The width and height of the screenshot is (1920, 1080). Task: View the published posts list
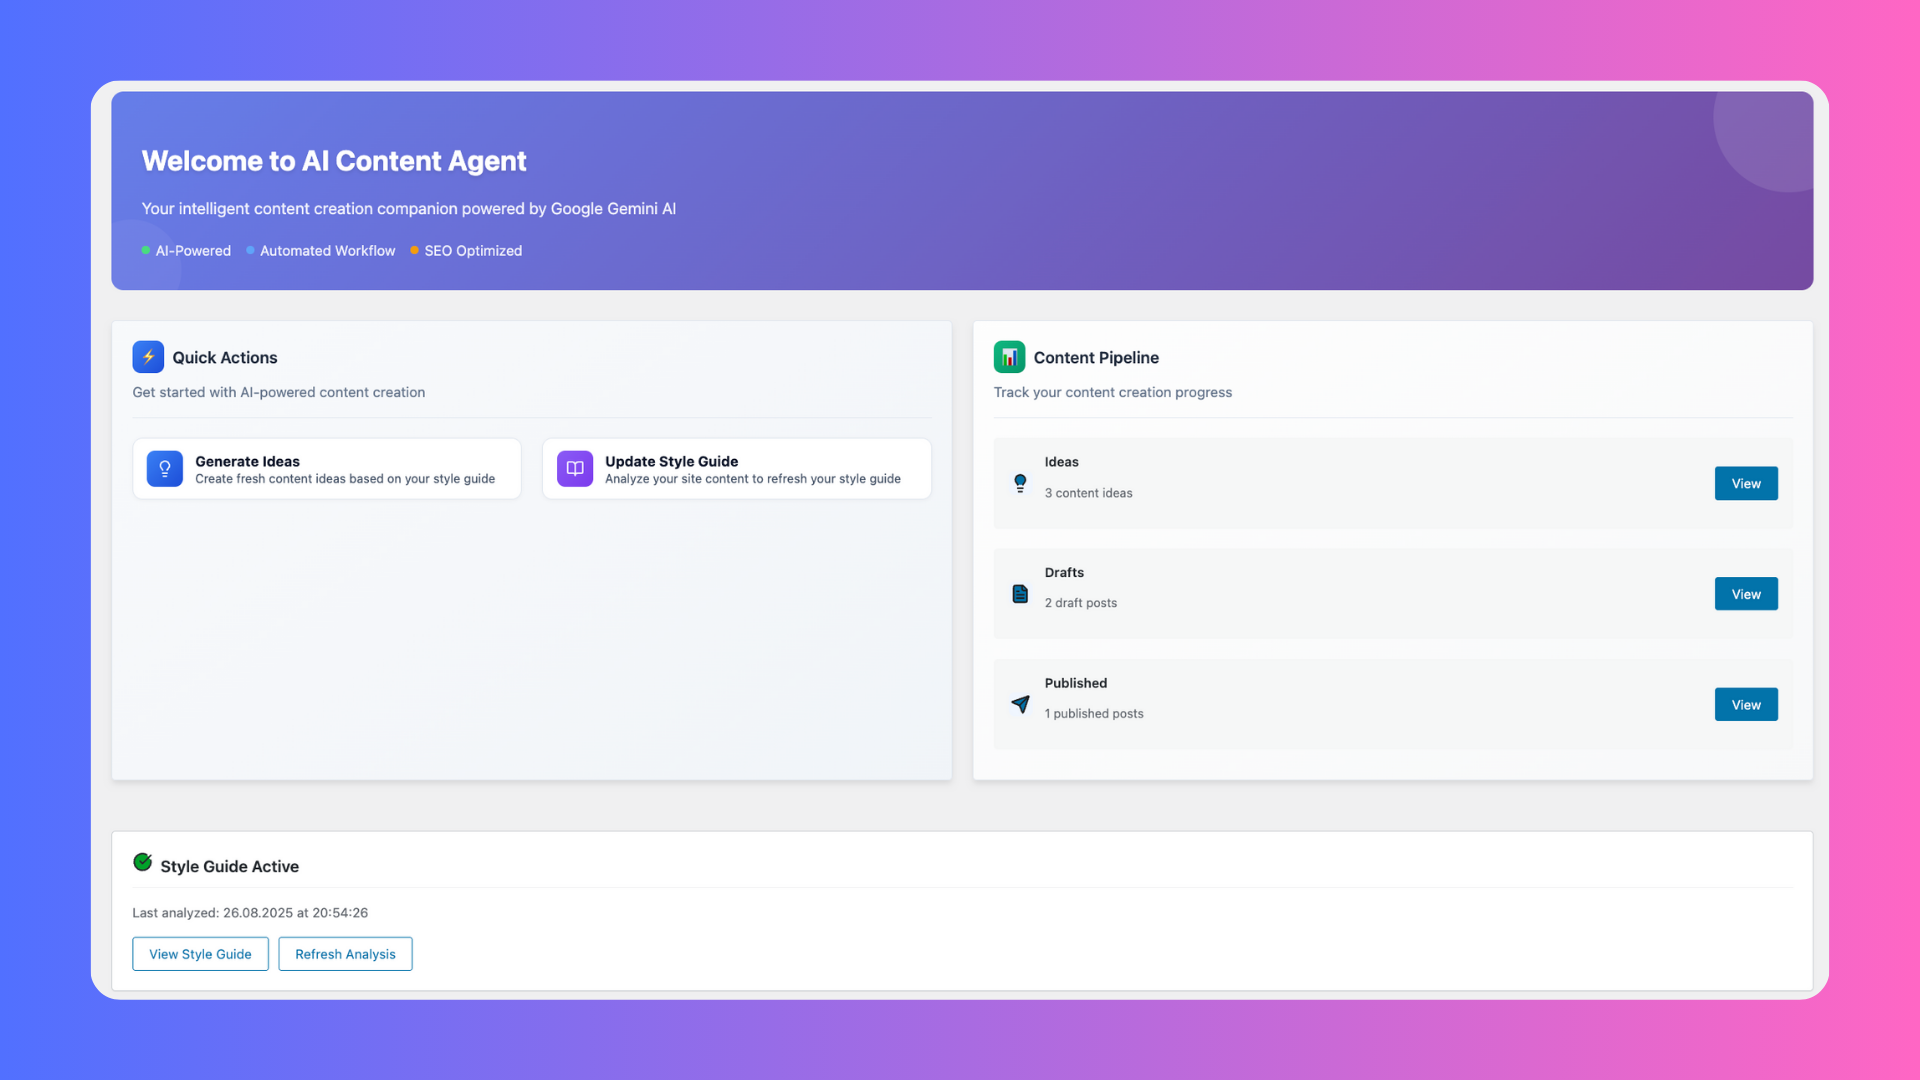tap(1745, 704)
